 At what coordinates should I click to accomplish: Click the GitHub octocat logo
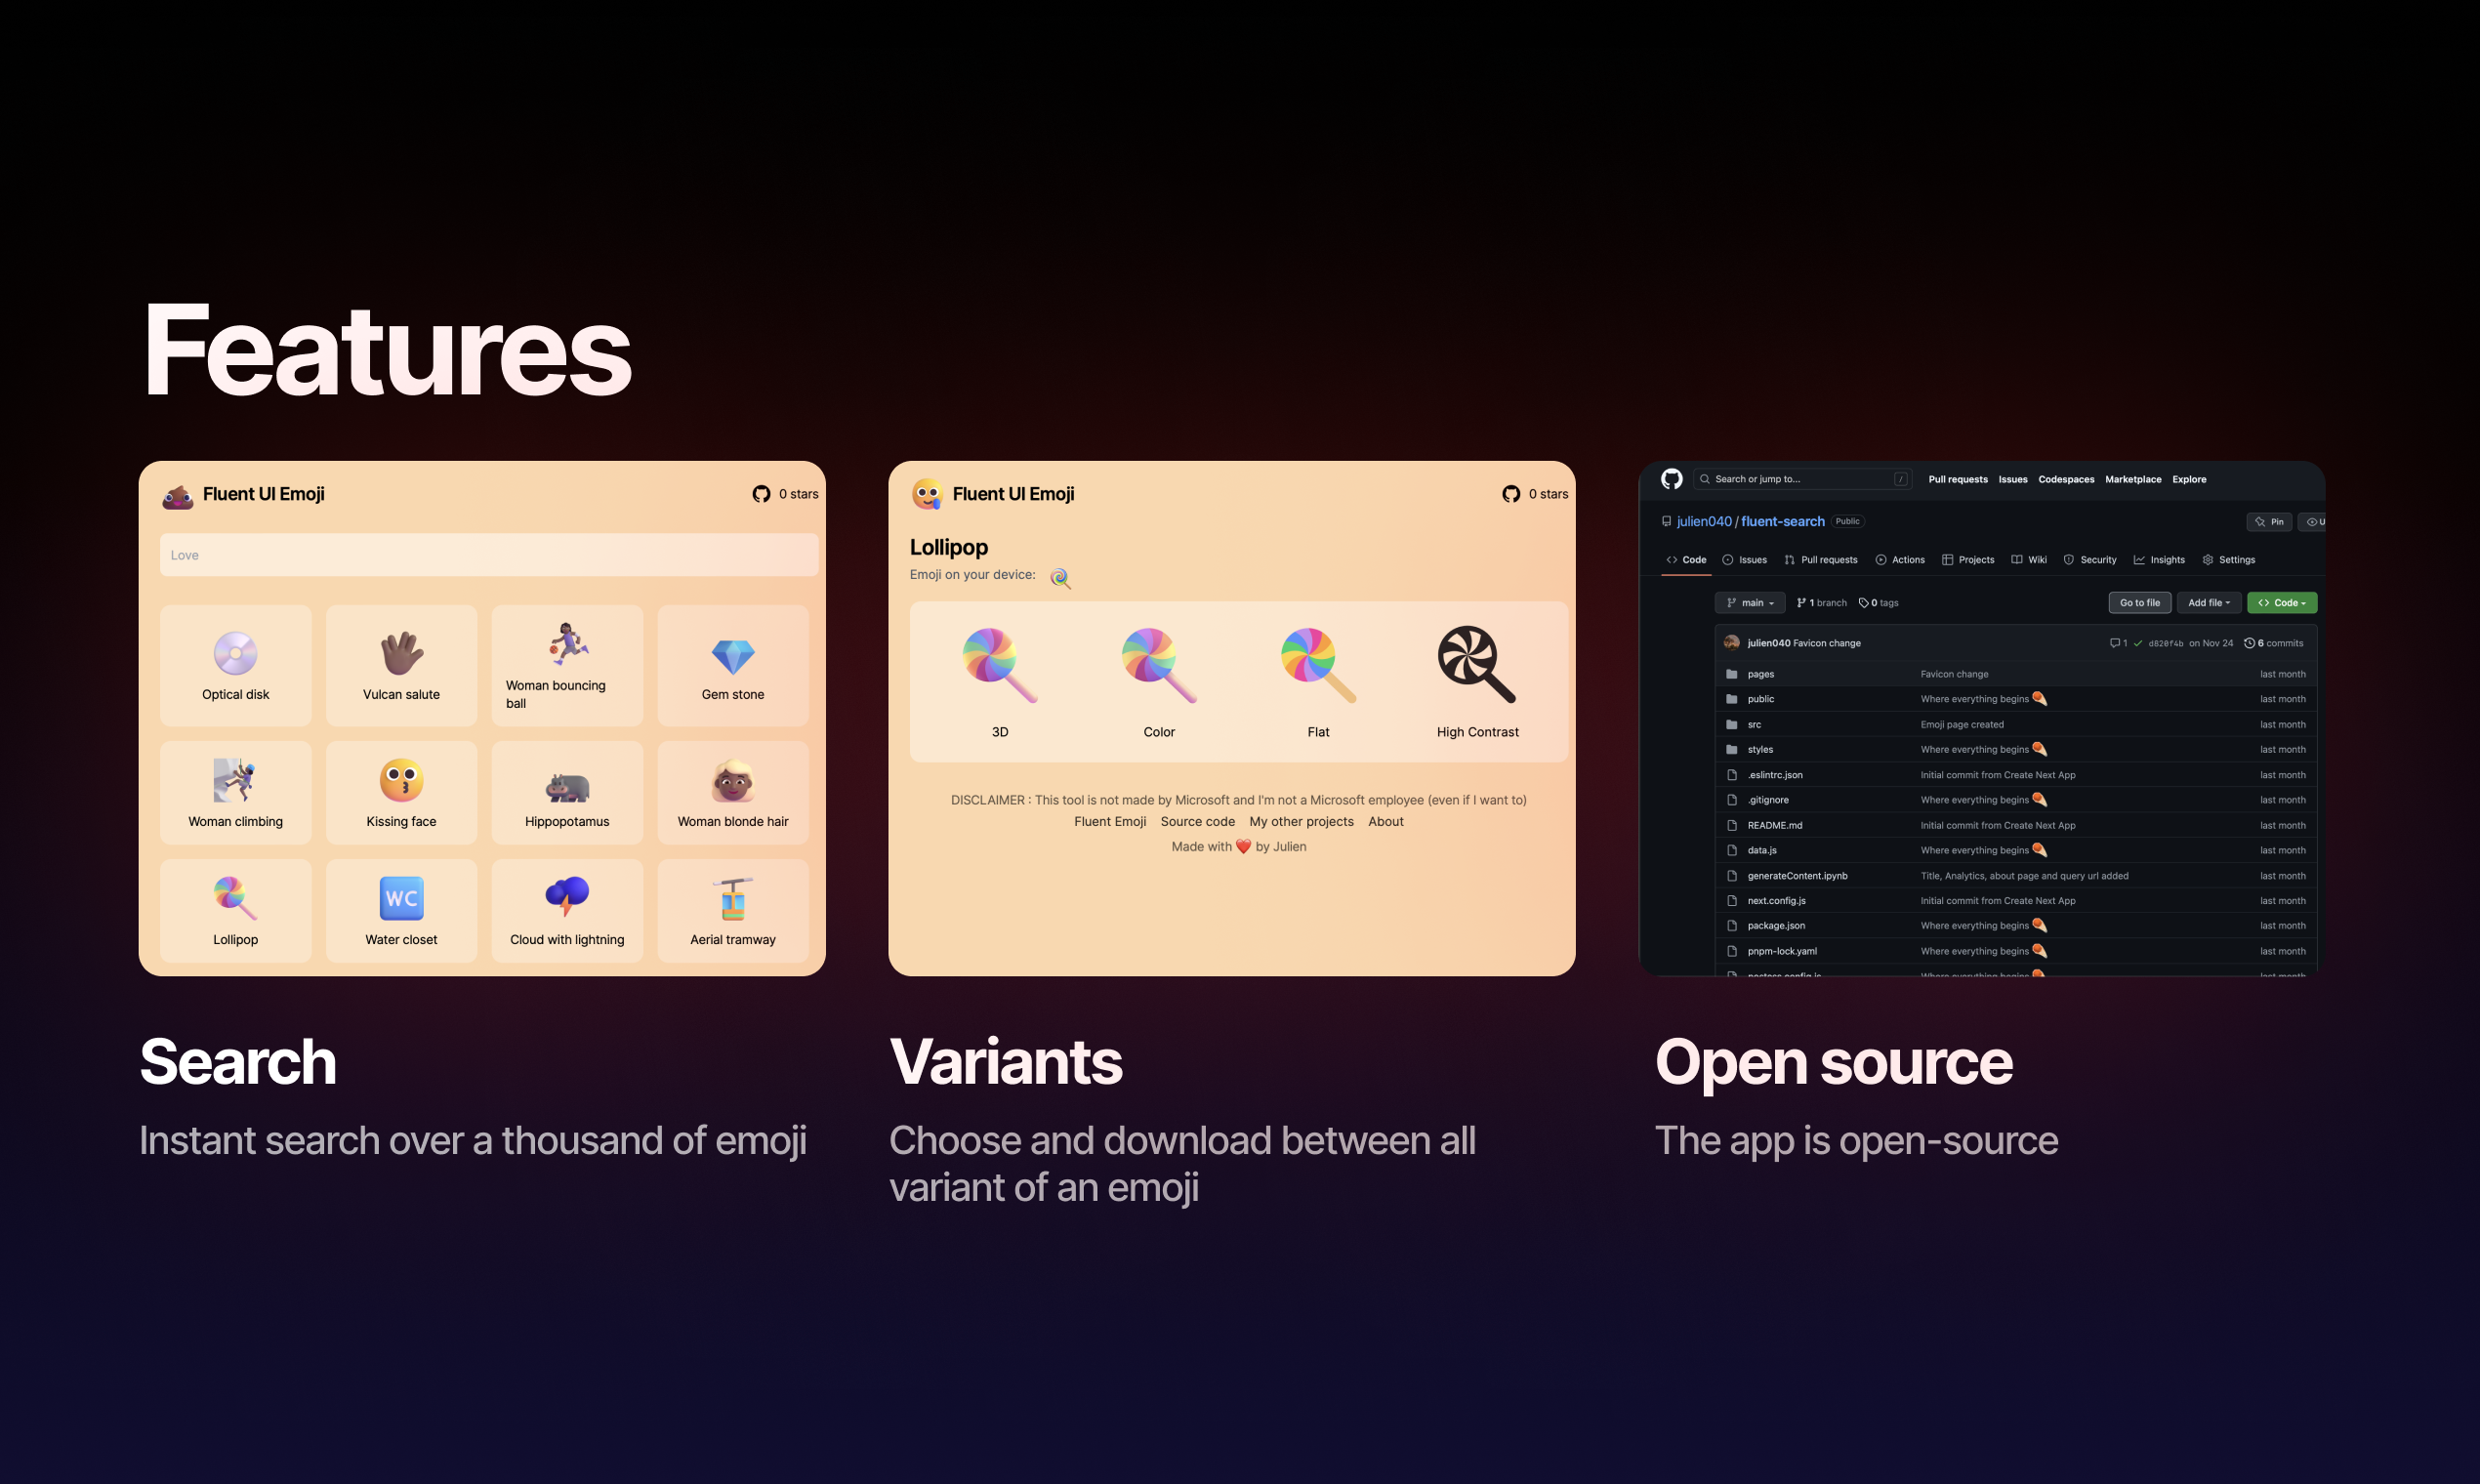[1671, 479]
